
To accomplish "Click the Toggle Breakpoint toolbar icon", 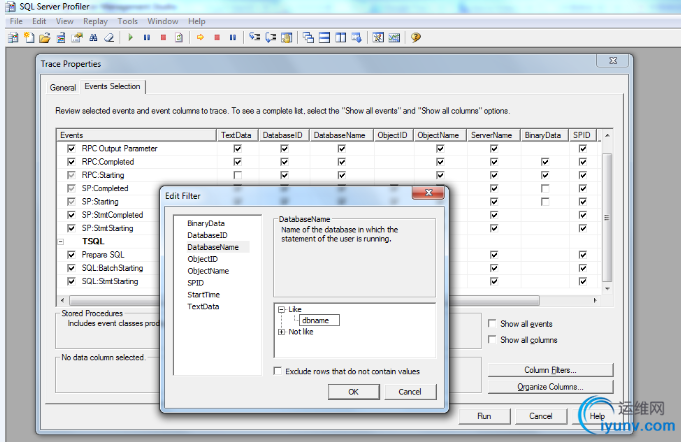I will click(287, 38).
